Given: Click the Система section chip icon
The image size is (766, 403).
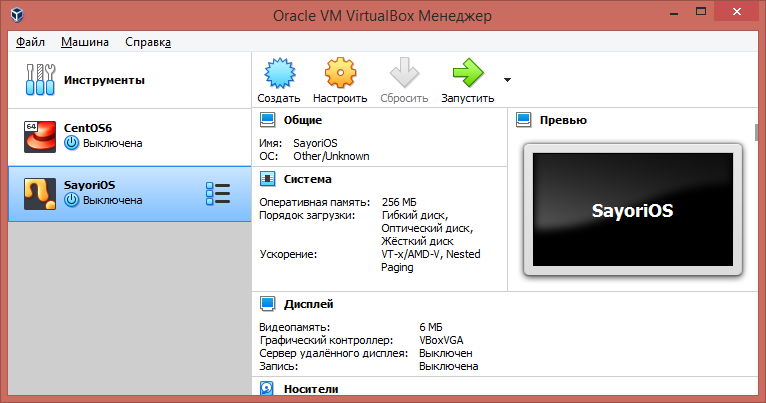Looking at the screenshot, I should coord(267,179).
